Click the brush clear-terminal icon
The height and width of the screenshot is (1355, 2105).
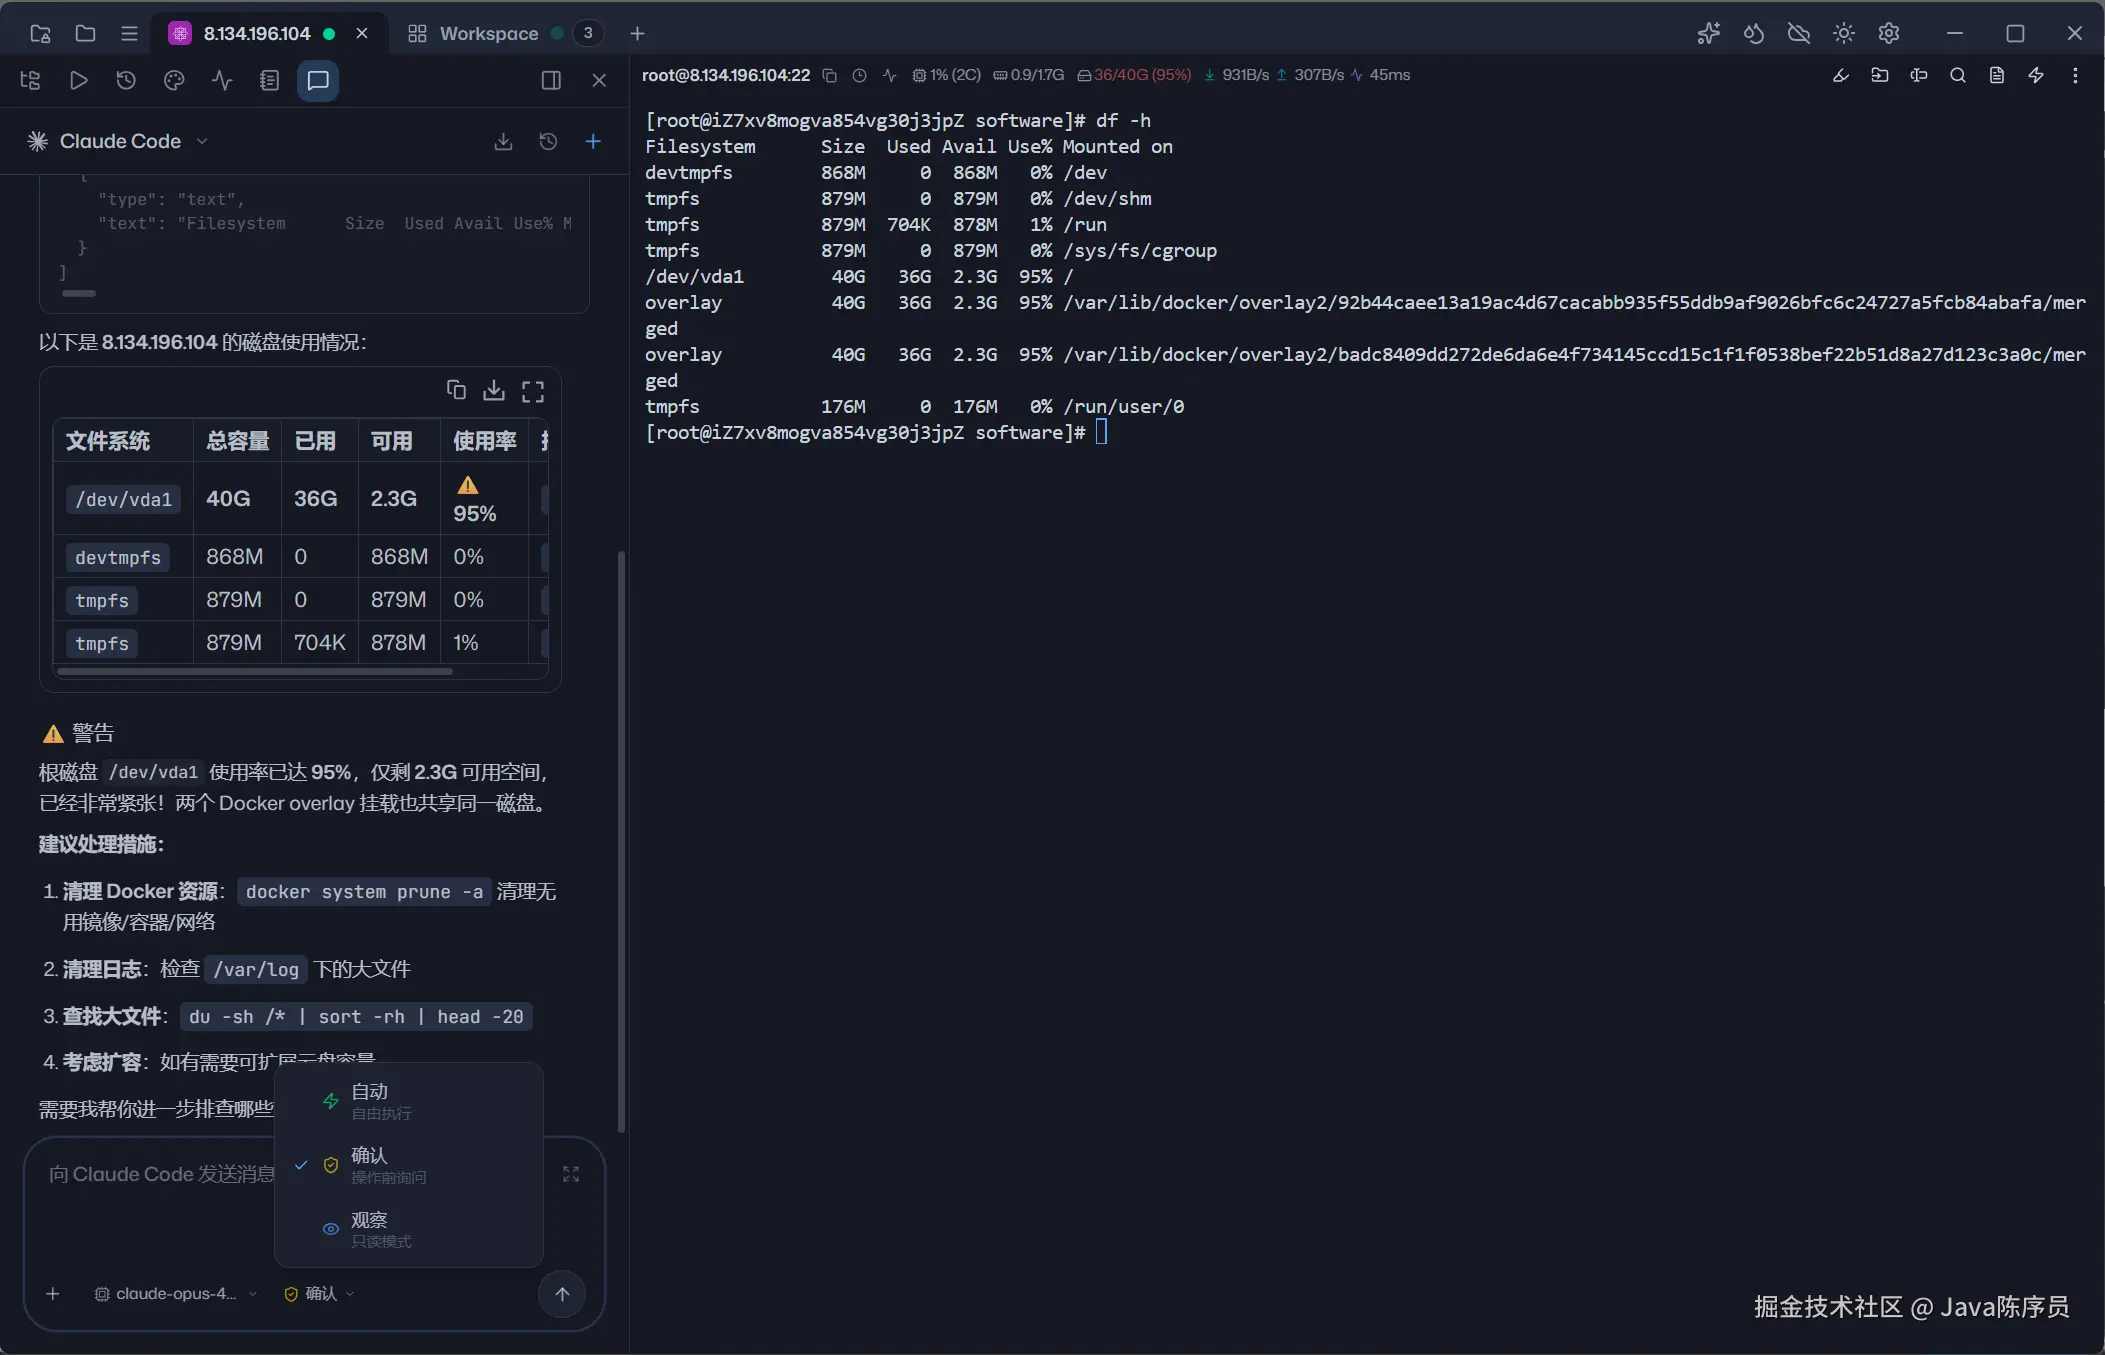point(1840,75)
